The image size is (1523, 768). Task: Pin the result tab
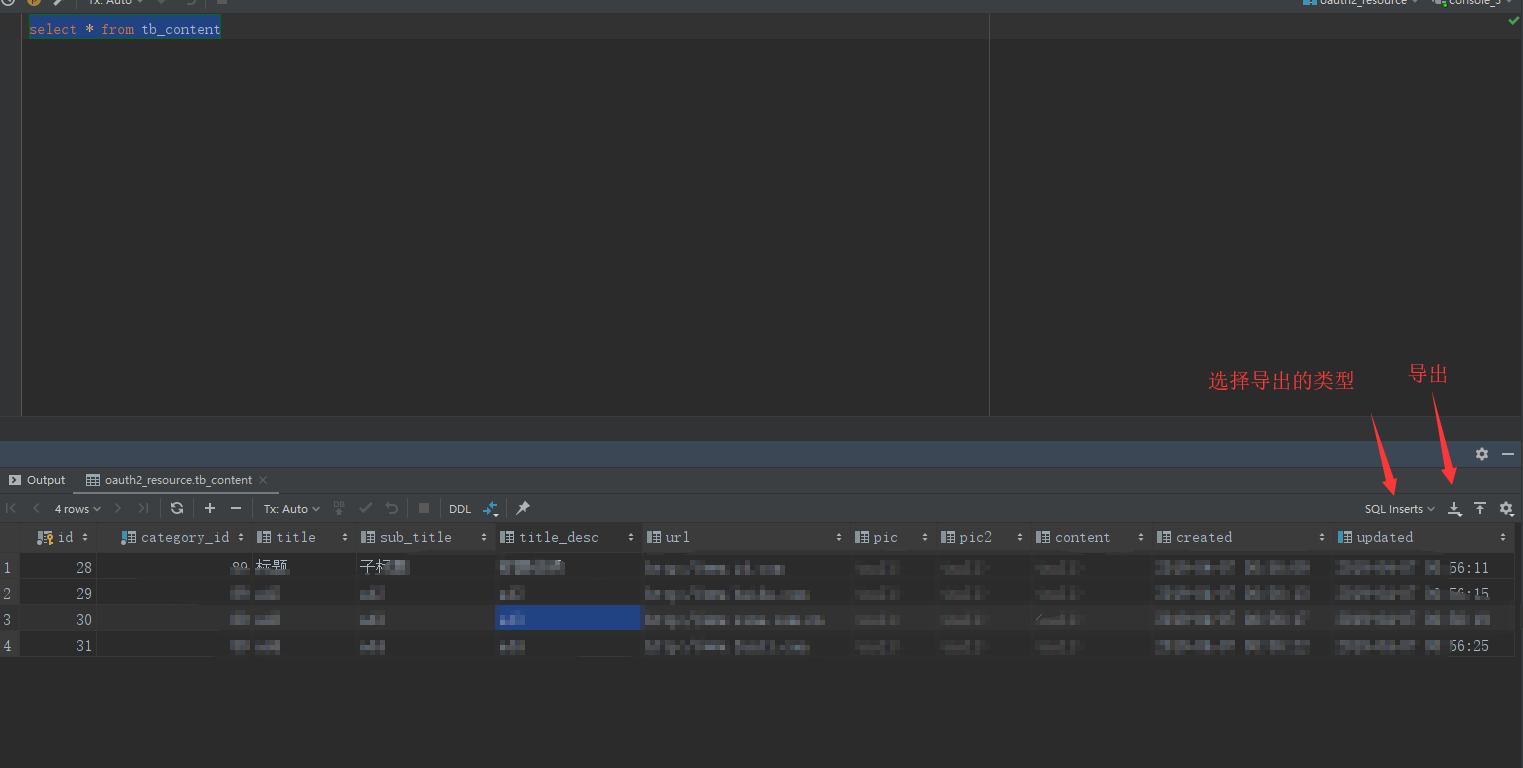522,509
